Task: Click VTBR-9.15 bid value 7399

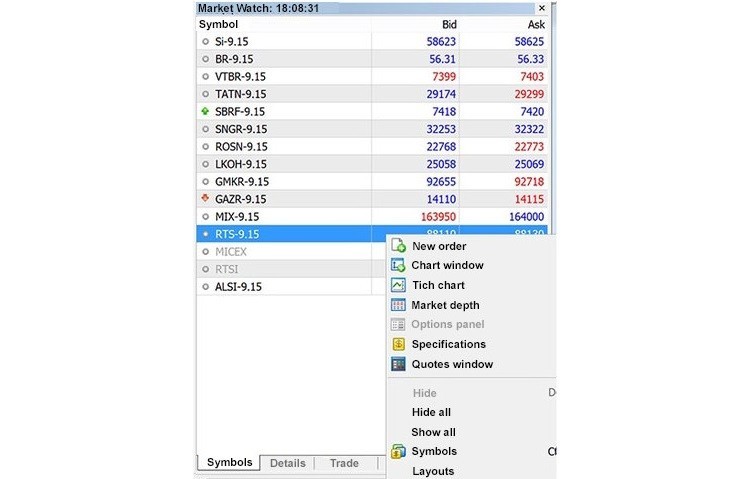Action: click(444, 77)
